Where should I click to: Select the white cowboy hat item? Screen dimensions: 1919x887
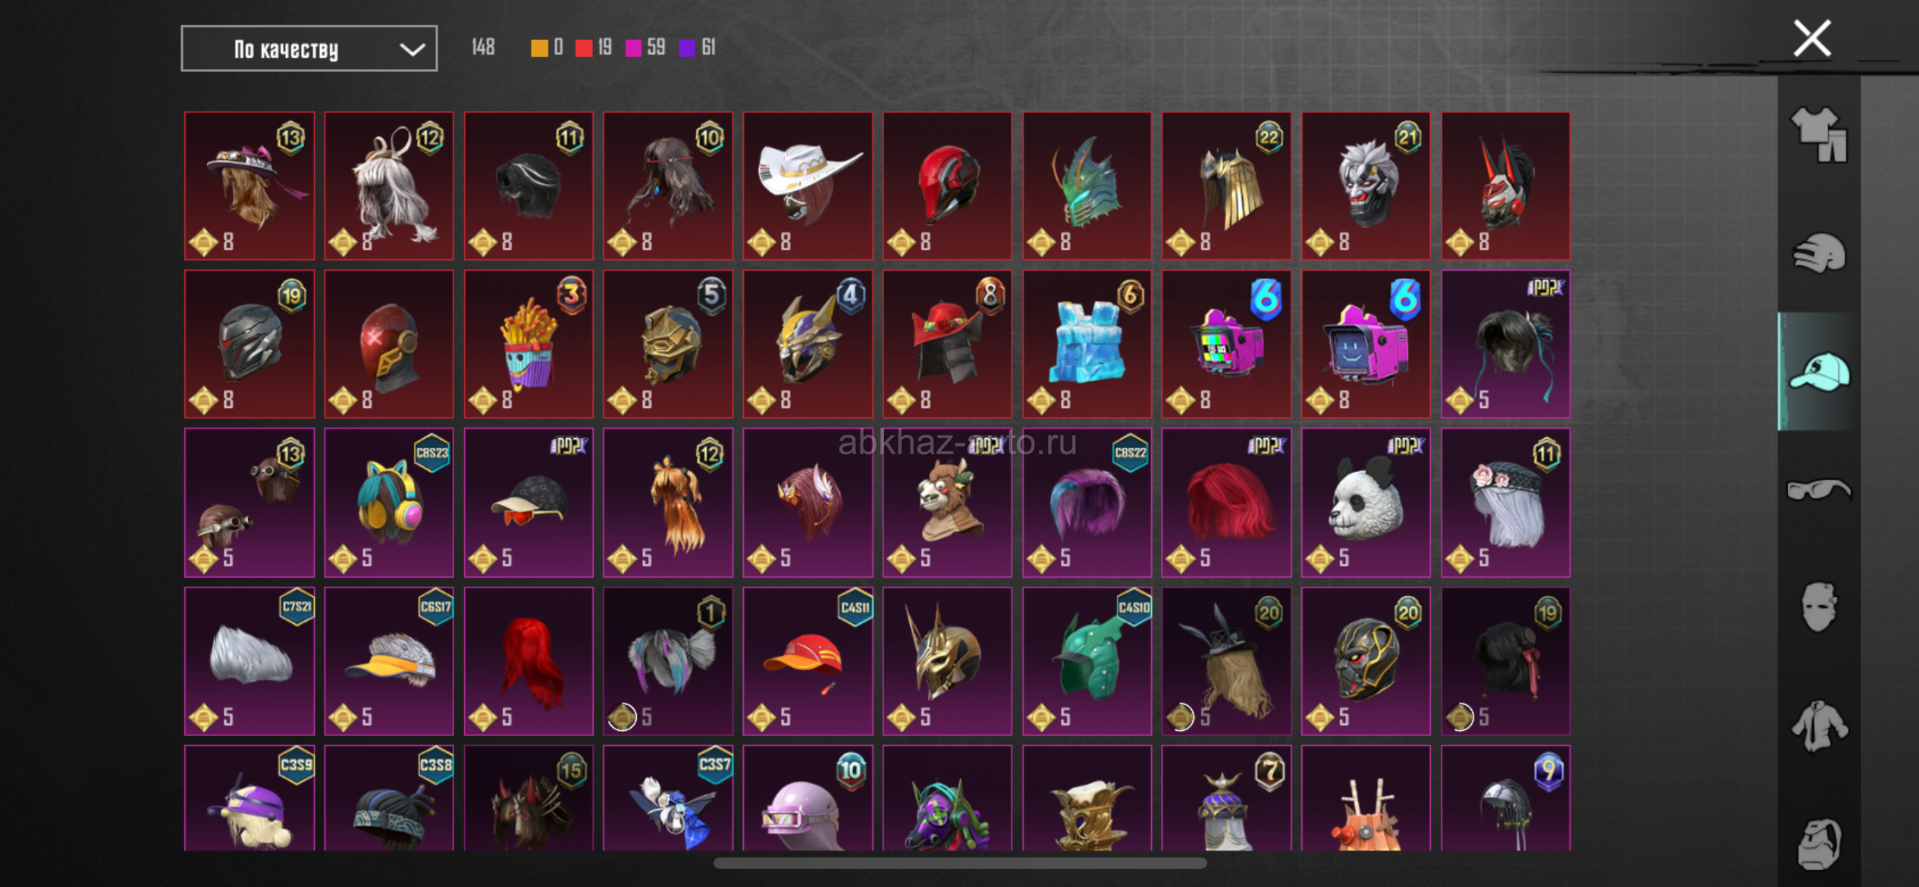[808, 186]
